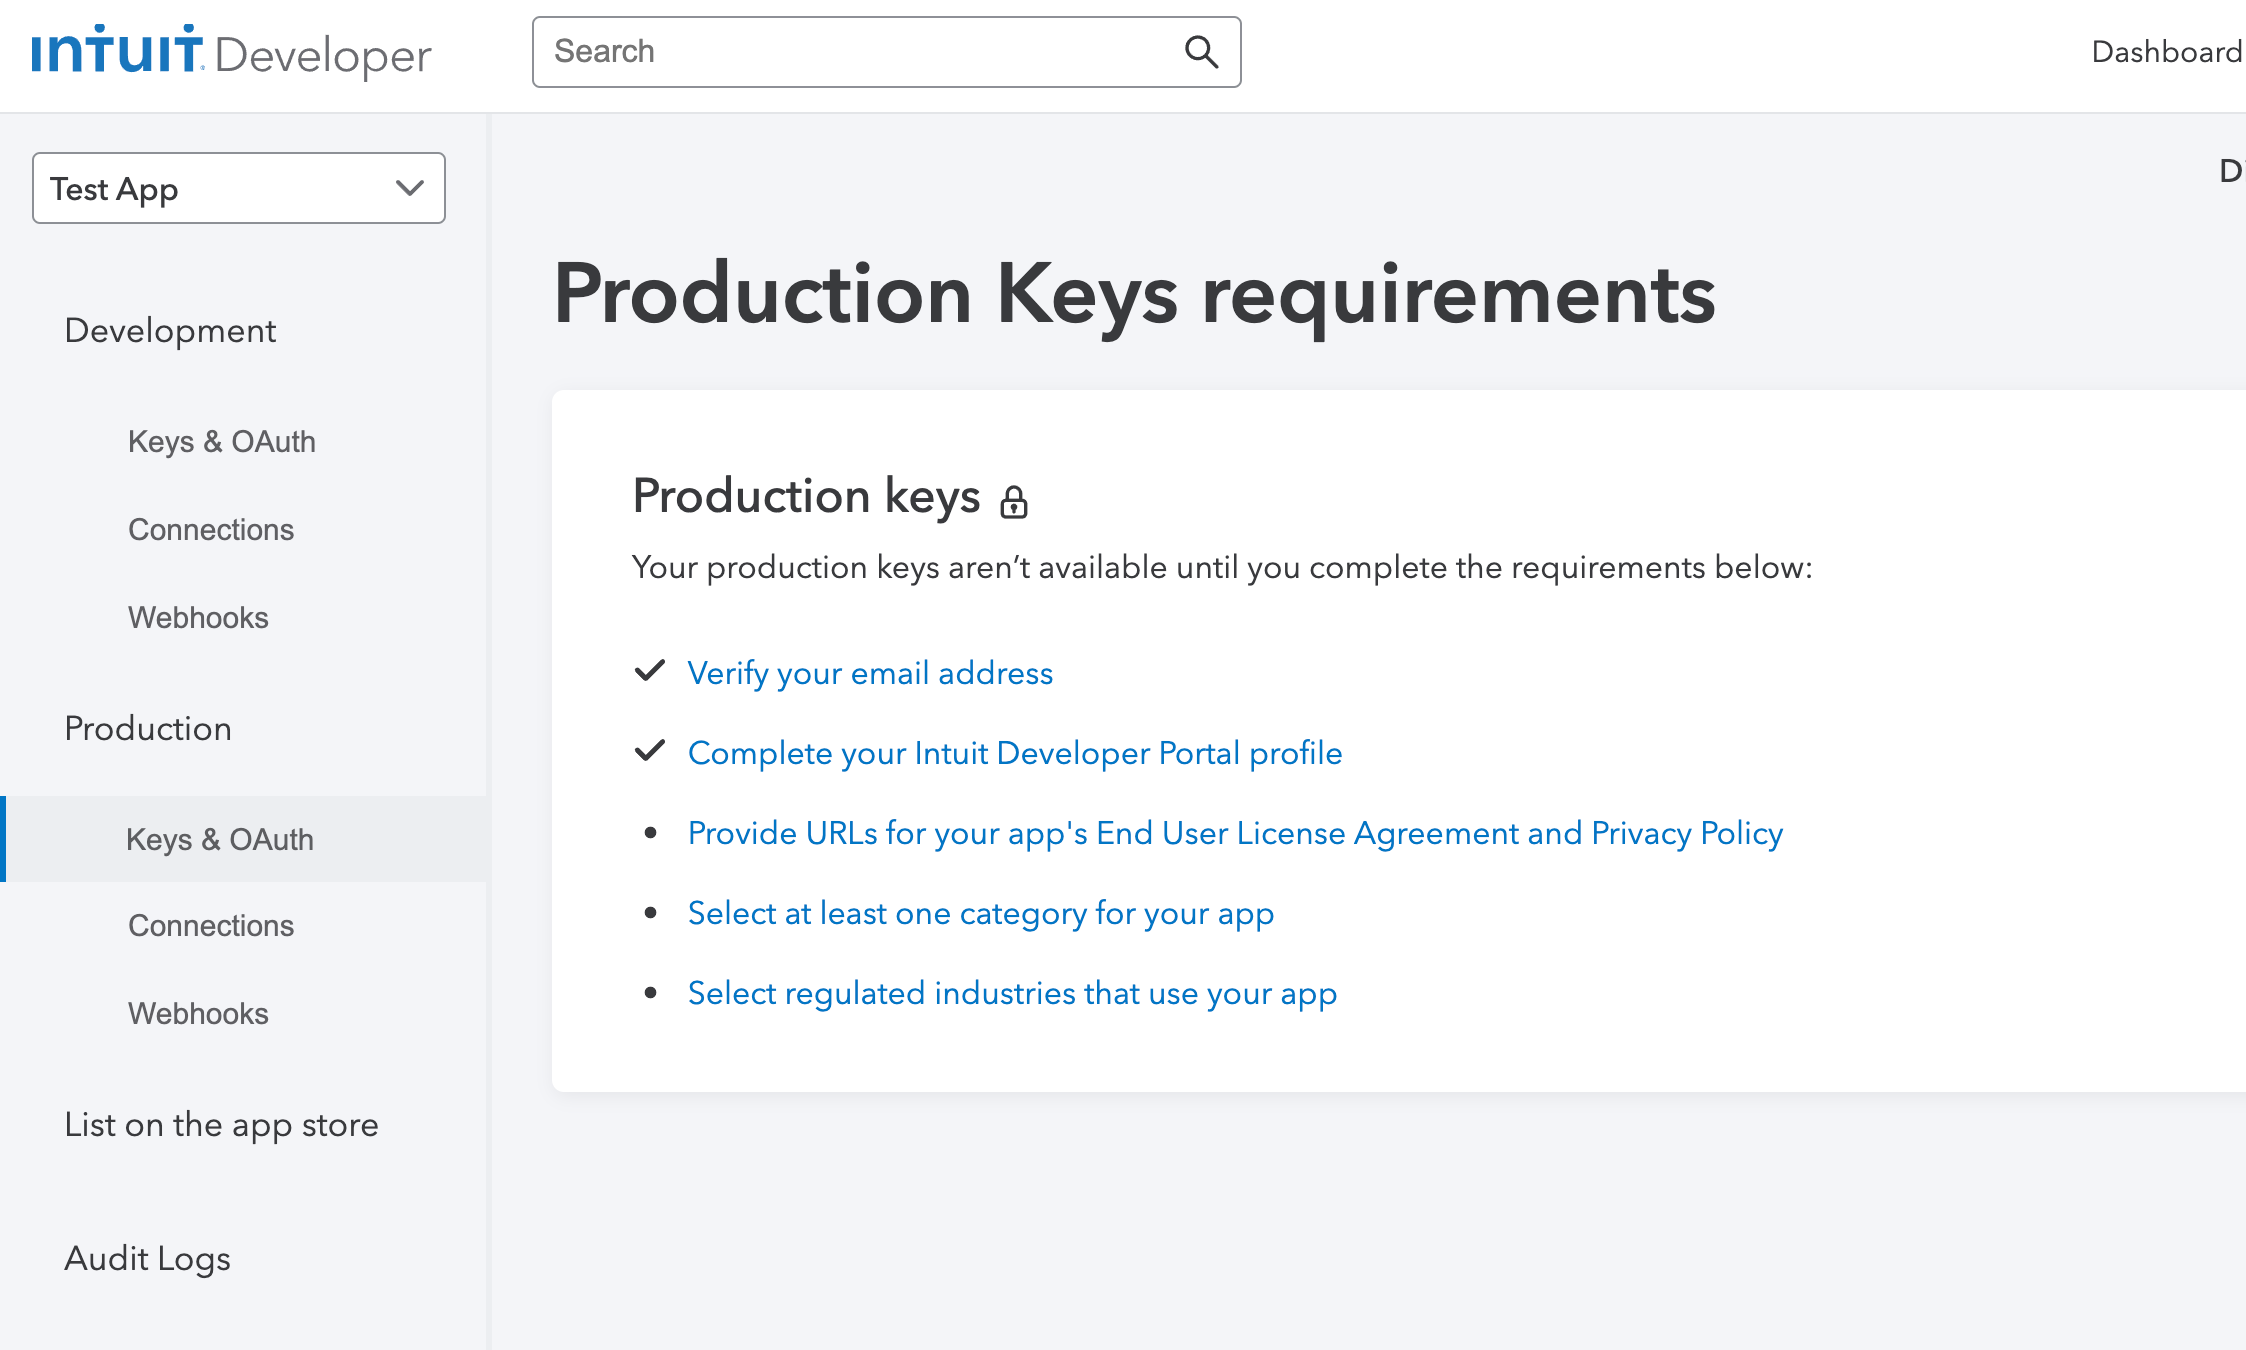This screenshot has width=2246, height=1350.
Task: Open Provide URLs for EULA and Privacy Policy link
Action: [x=1235, y=833]
